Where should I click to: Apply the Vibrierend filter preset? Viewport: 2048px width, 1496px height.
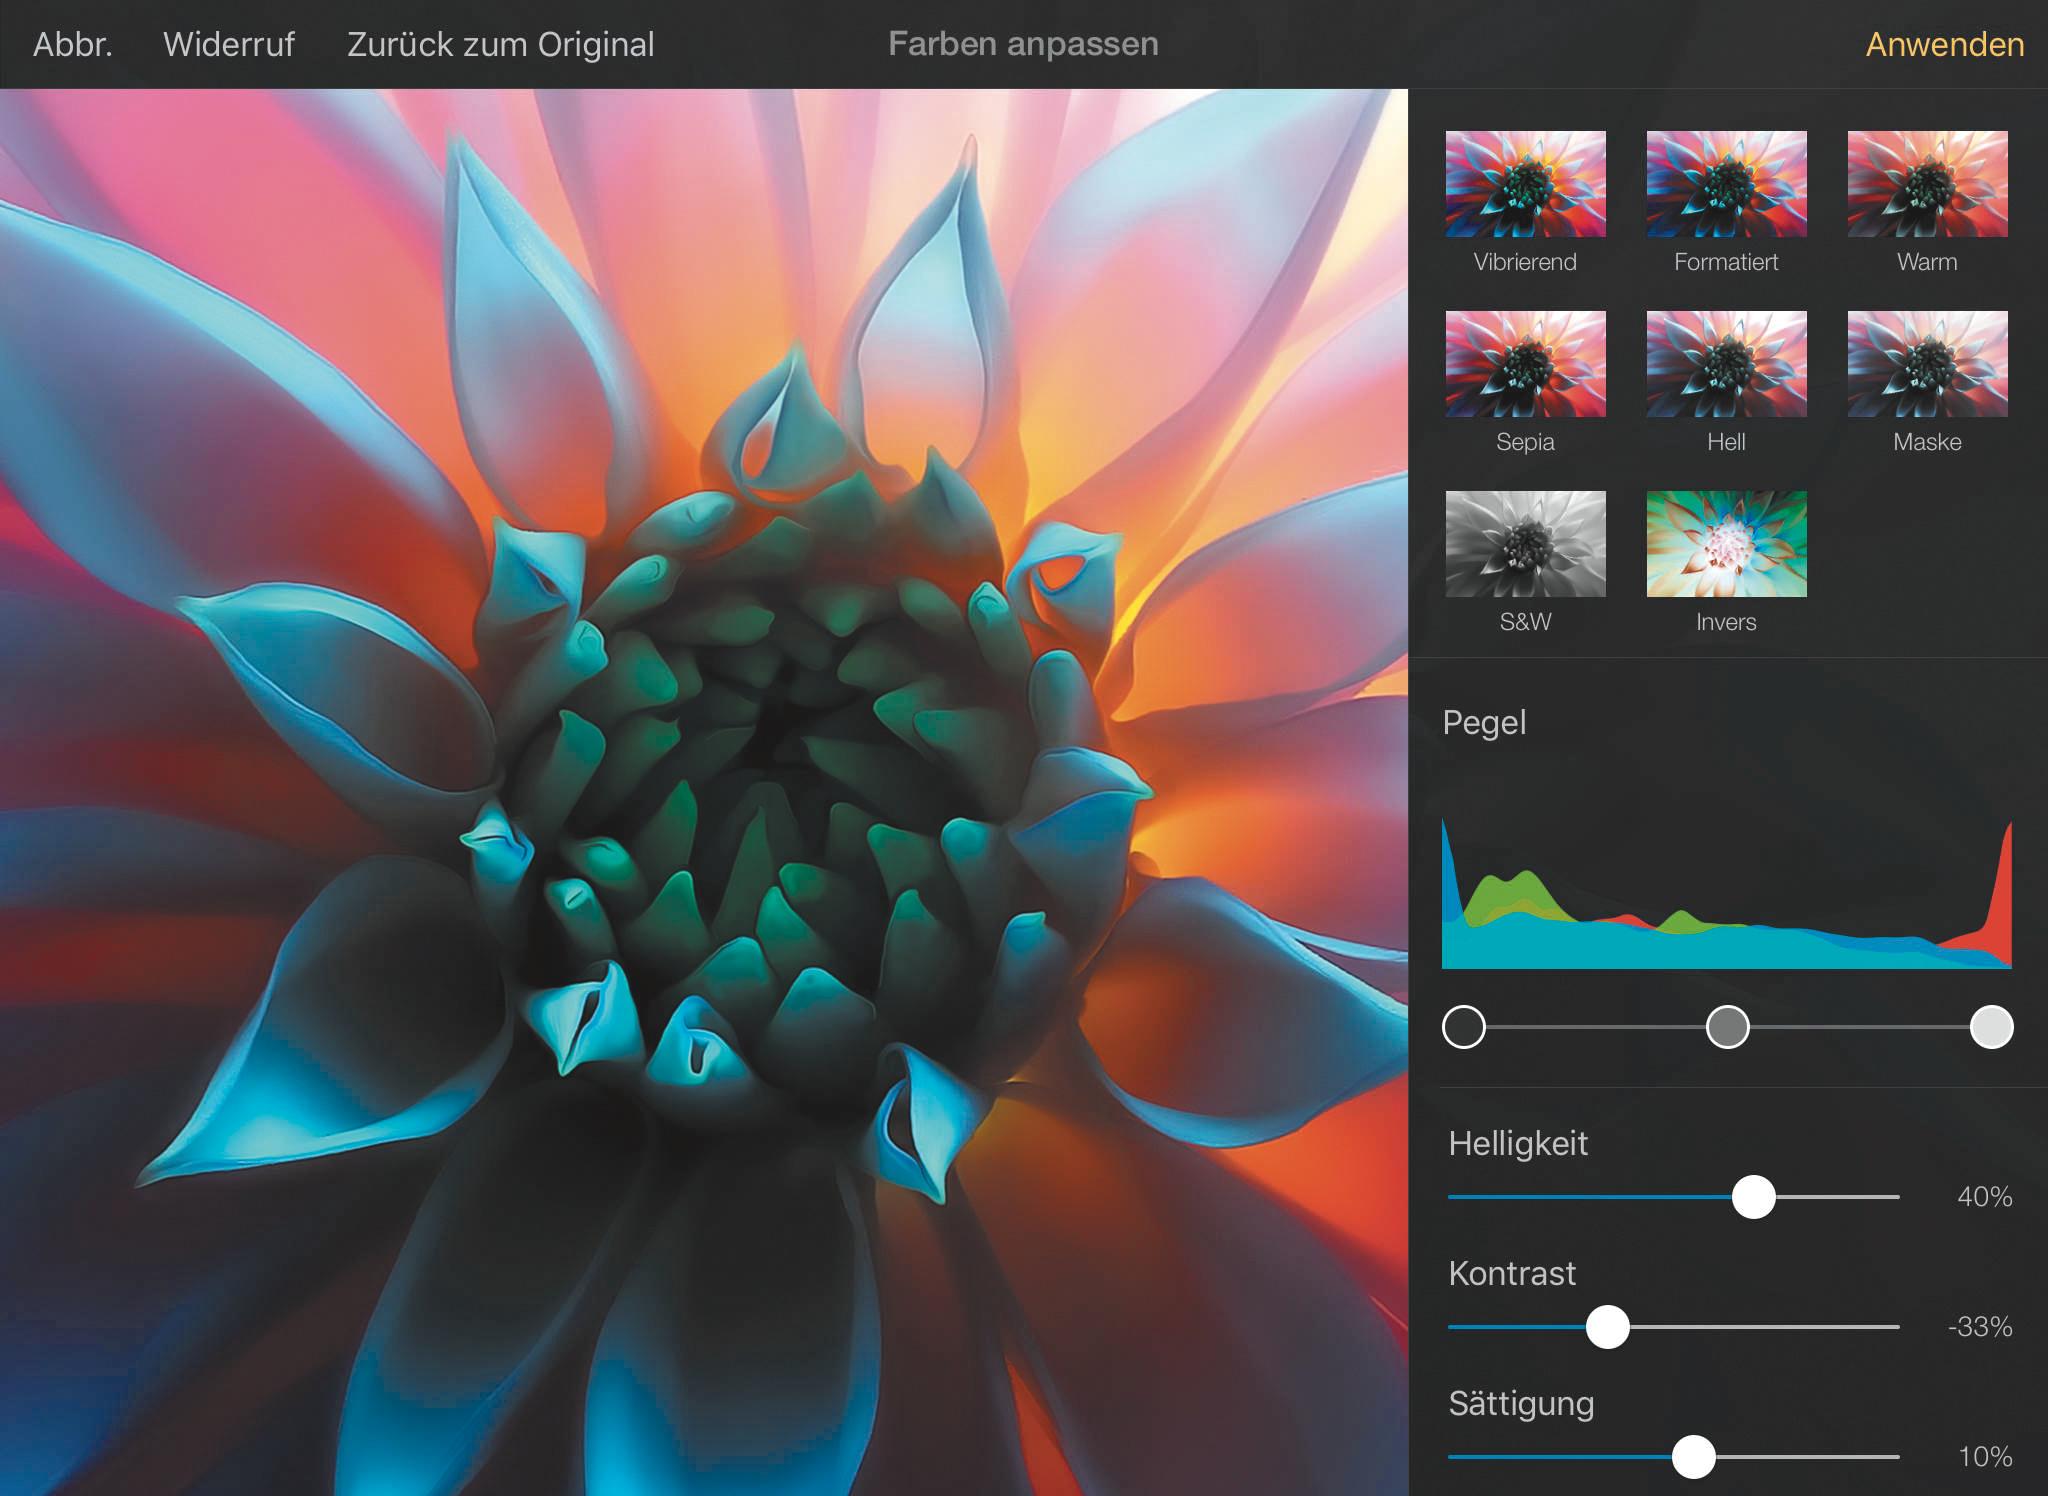coord(1525,184)
